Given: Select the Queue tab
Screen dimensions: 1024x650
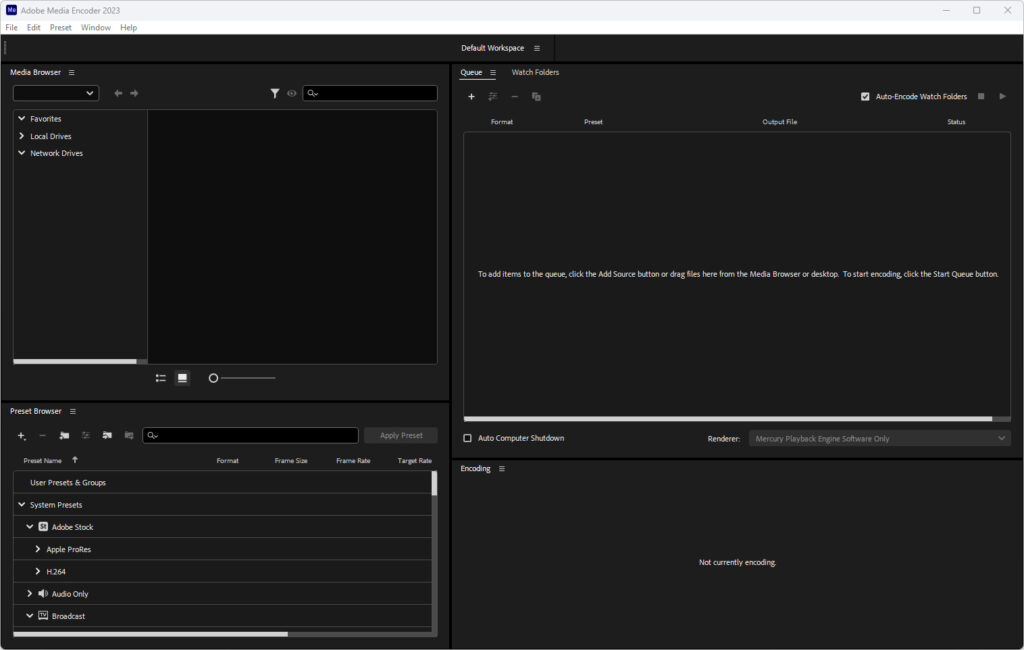Looking at the screenshot, I should coord(471,73).
